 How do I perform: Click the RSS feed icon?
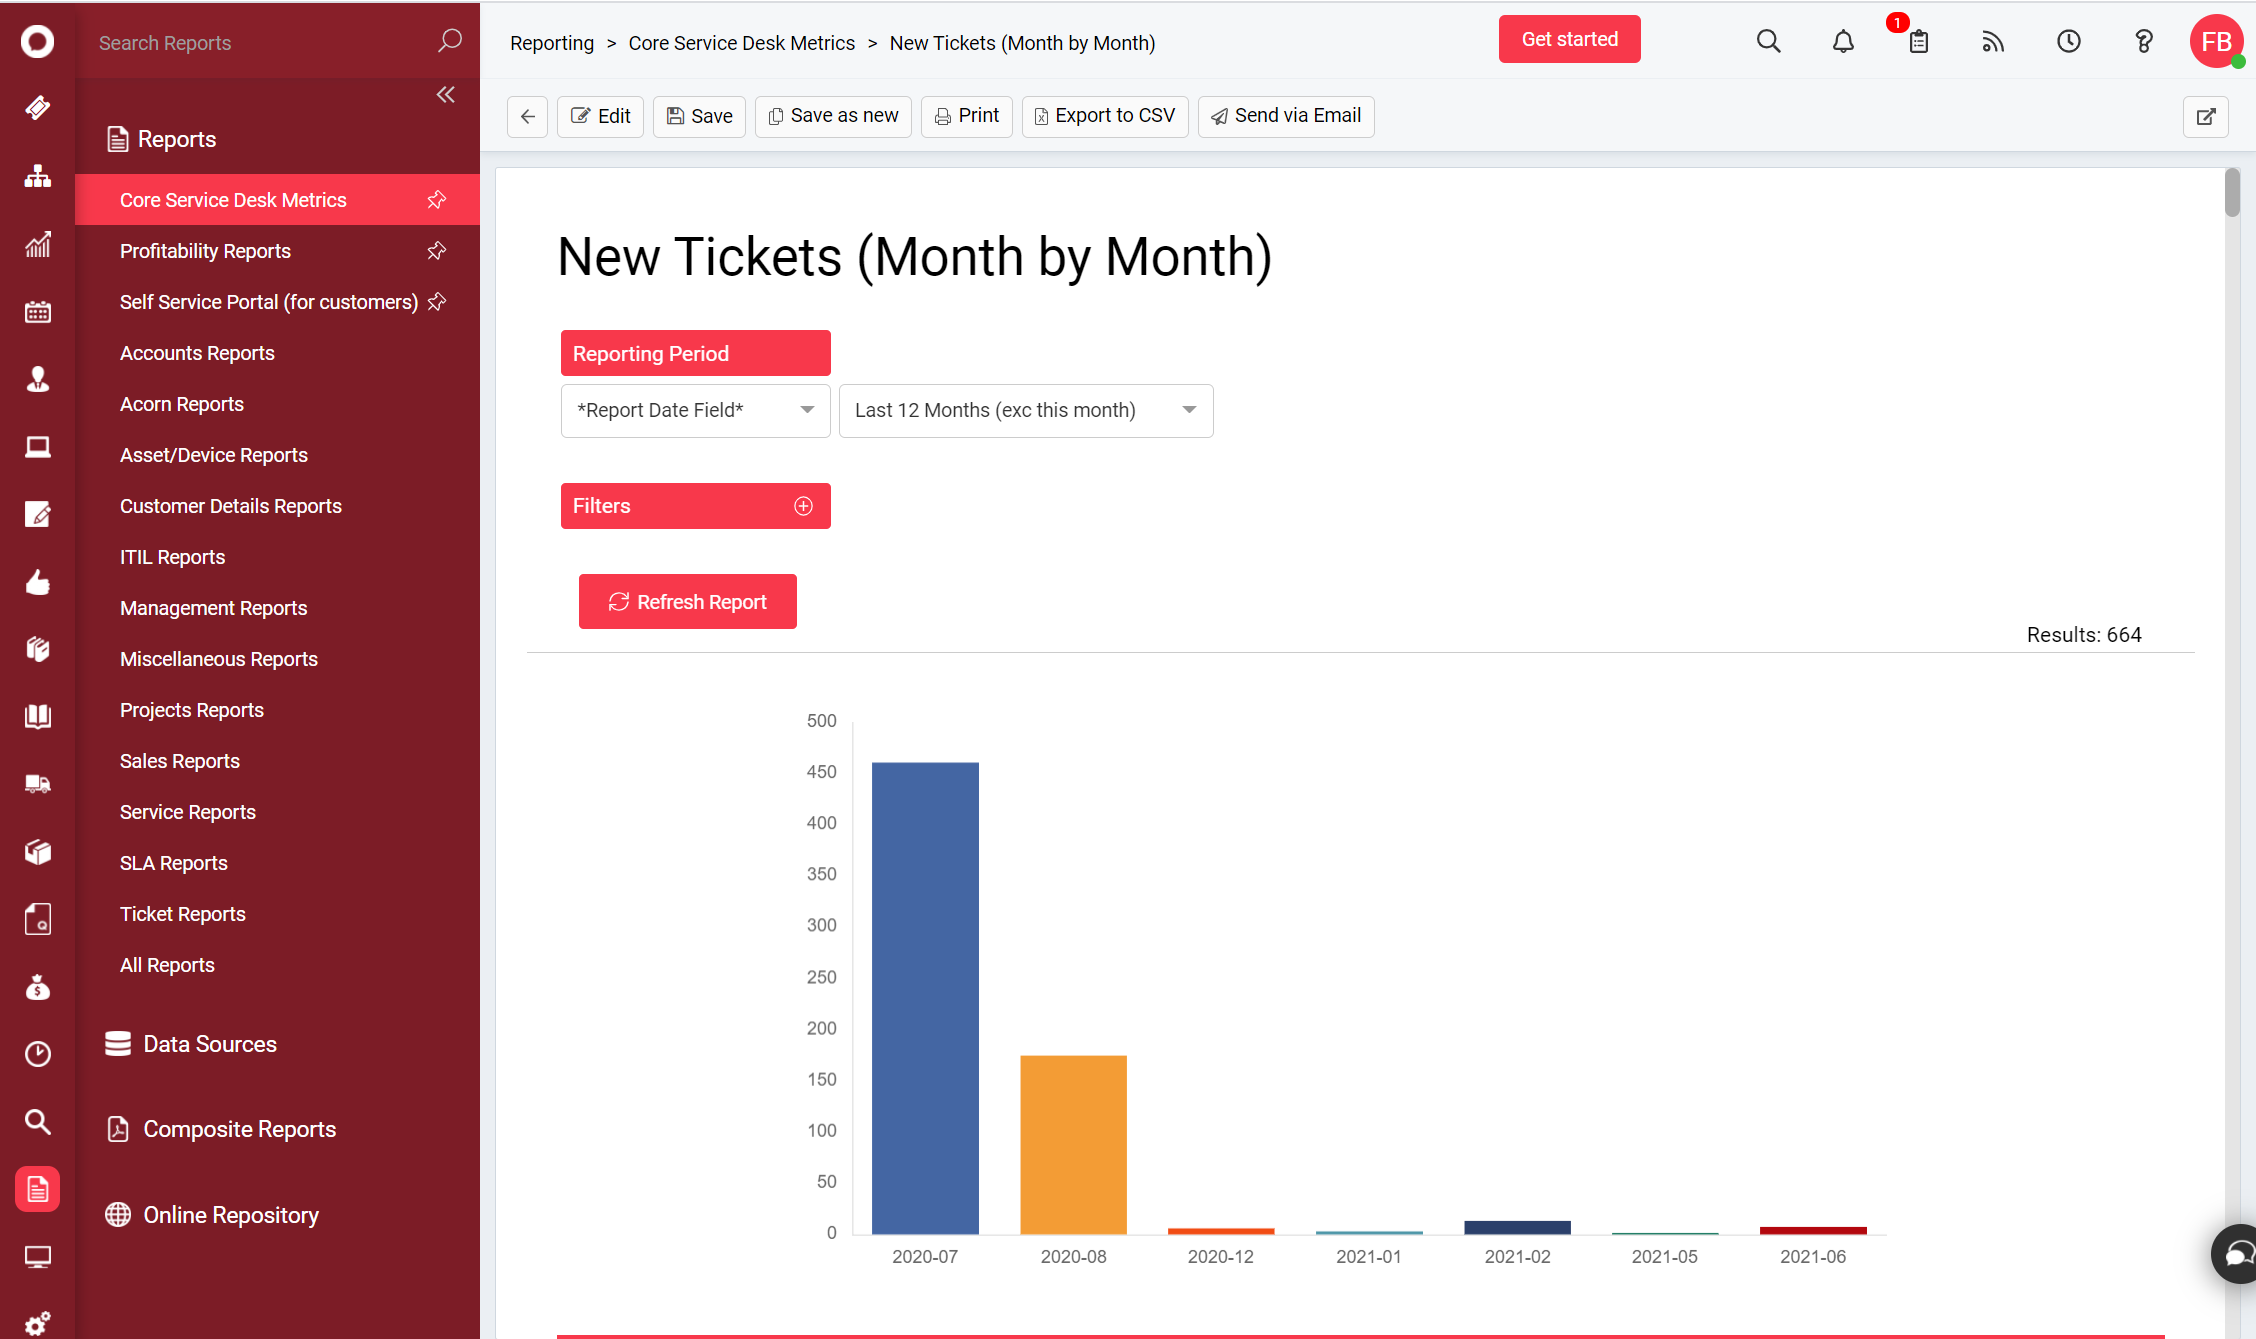[x=1993, y=42]
